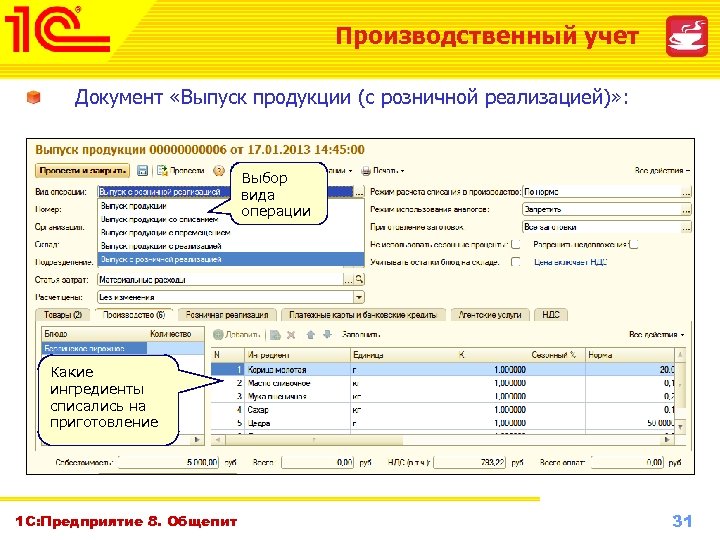Image resolution: width=720 pixels, height=540 pixels.
Task: Select ingredient row Масло сливочное
Action: point(443,383)
